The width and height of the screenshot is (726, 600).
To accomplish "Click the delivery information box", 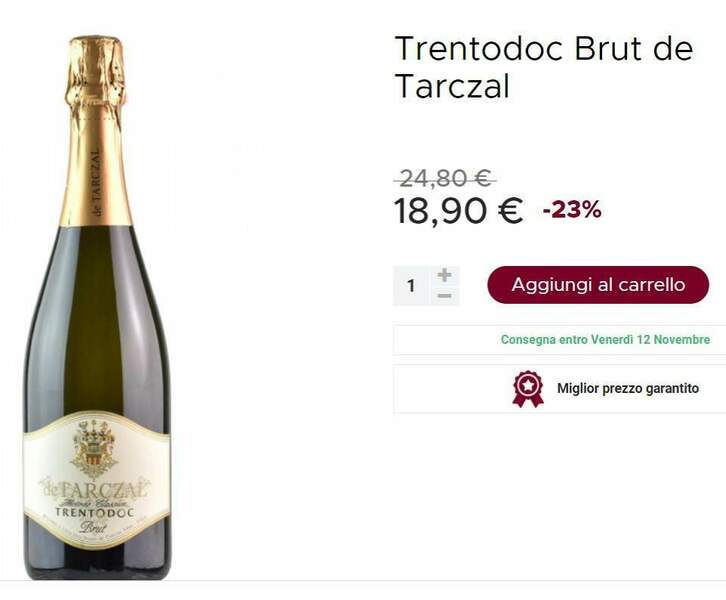I will (559, 340).
